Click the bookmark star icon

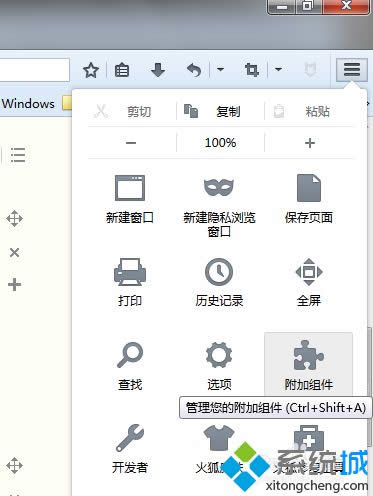point(91,70)
